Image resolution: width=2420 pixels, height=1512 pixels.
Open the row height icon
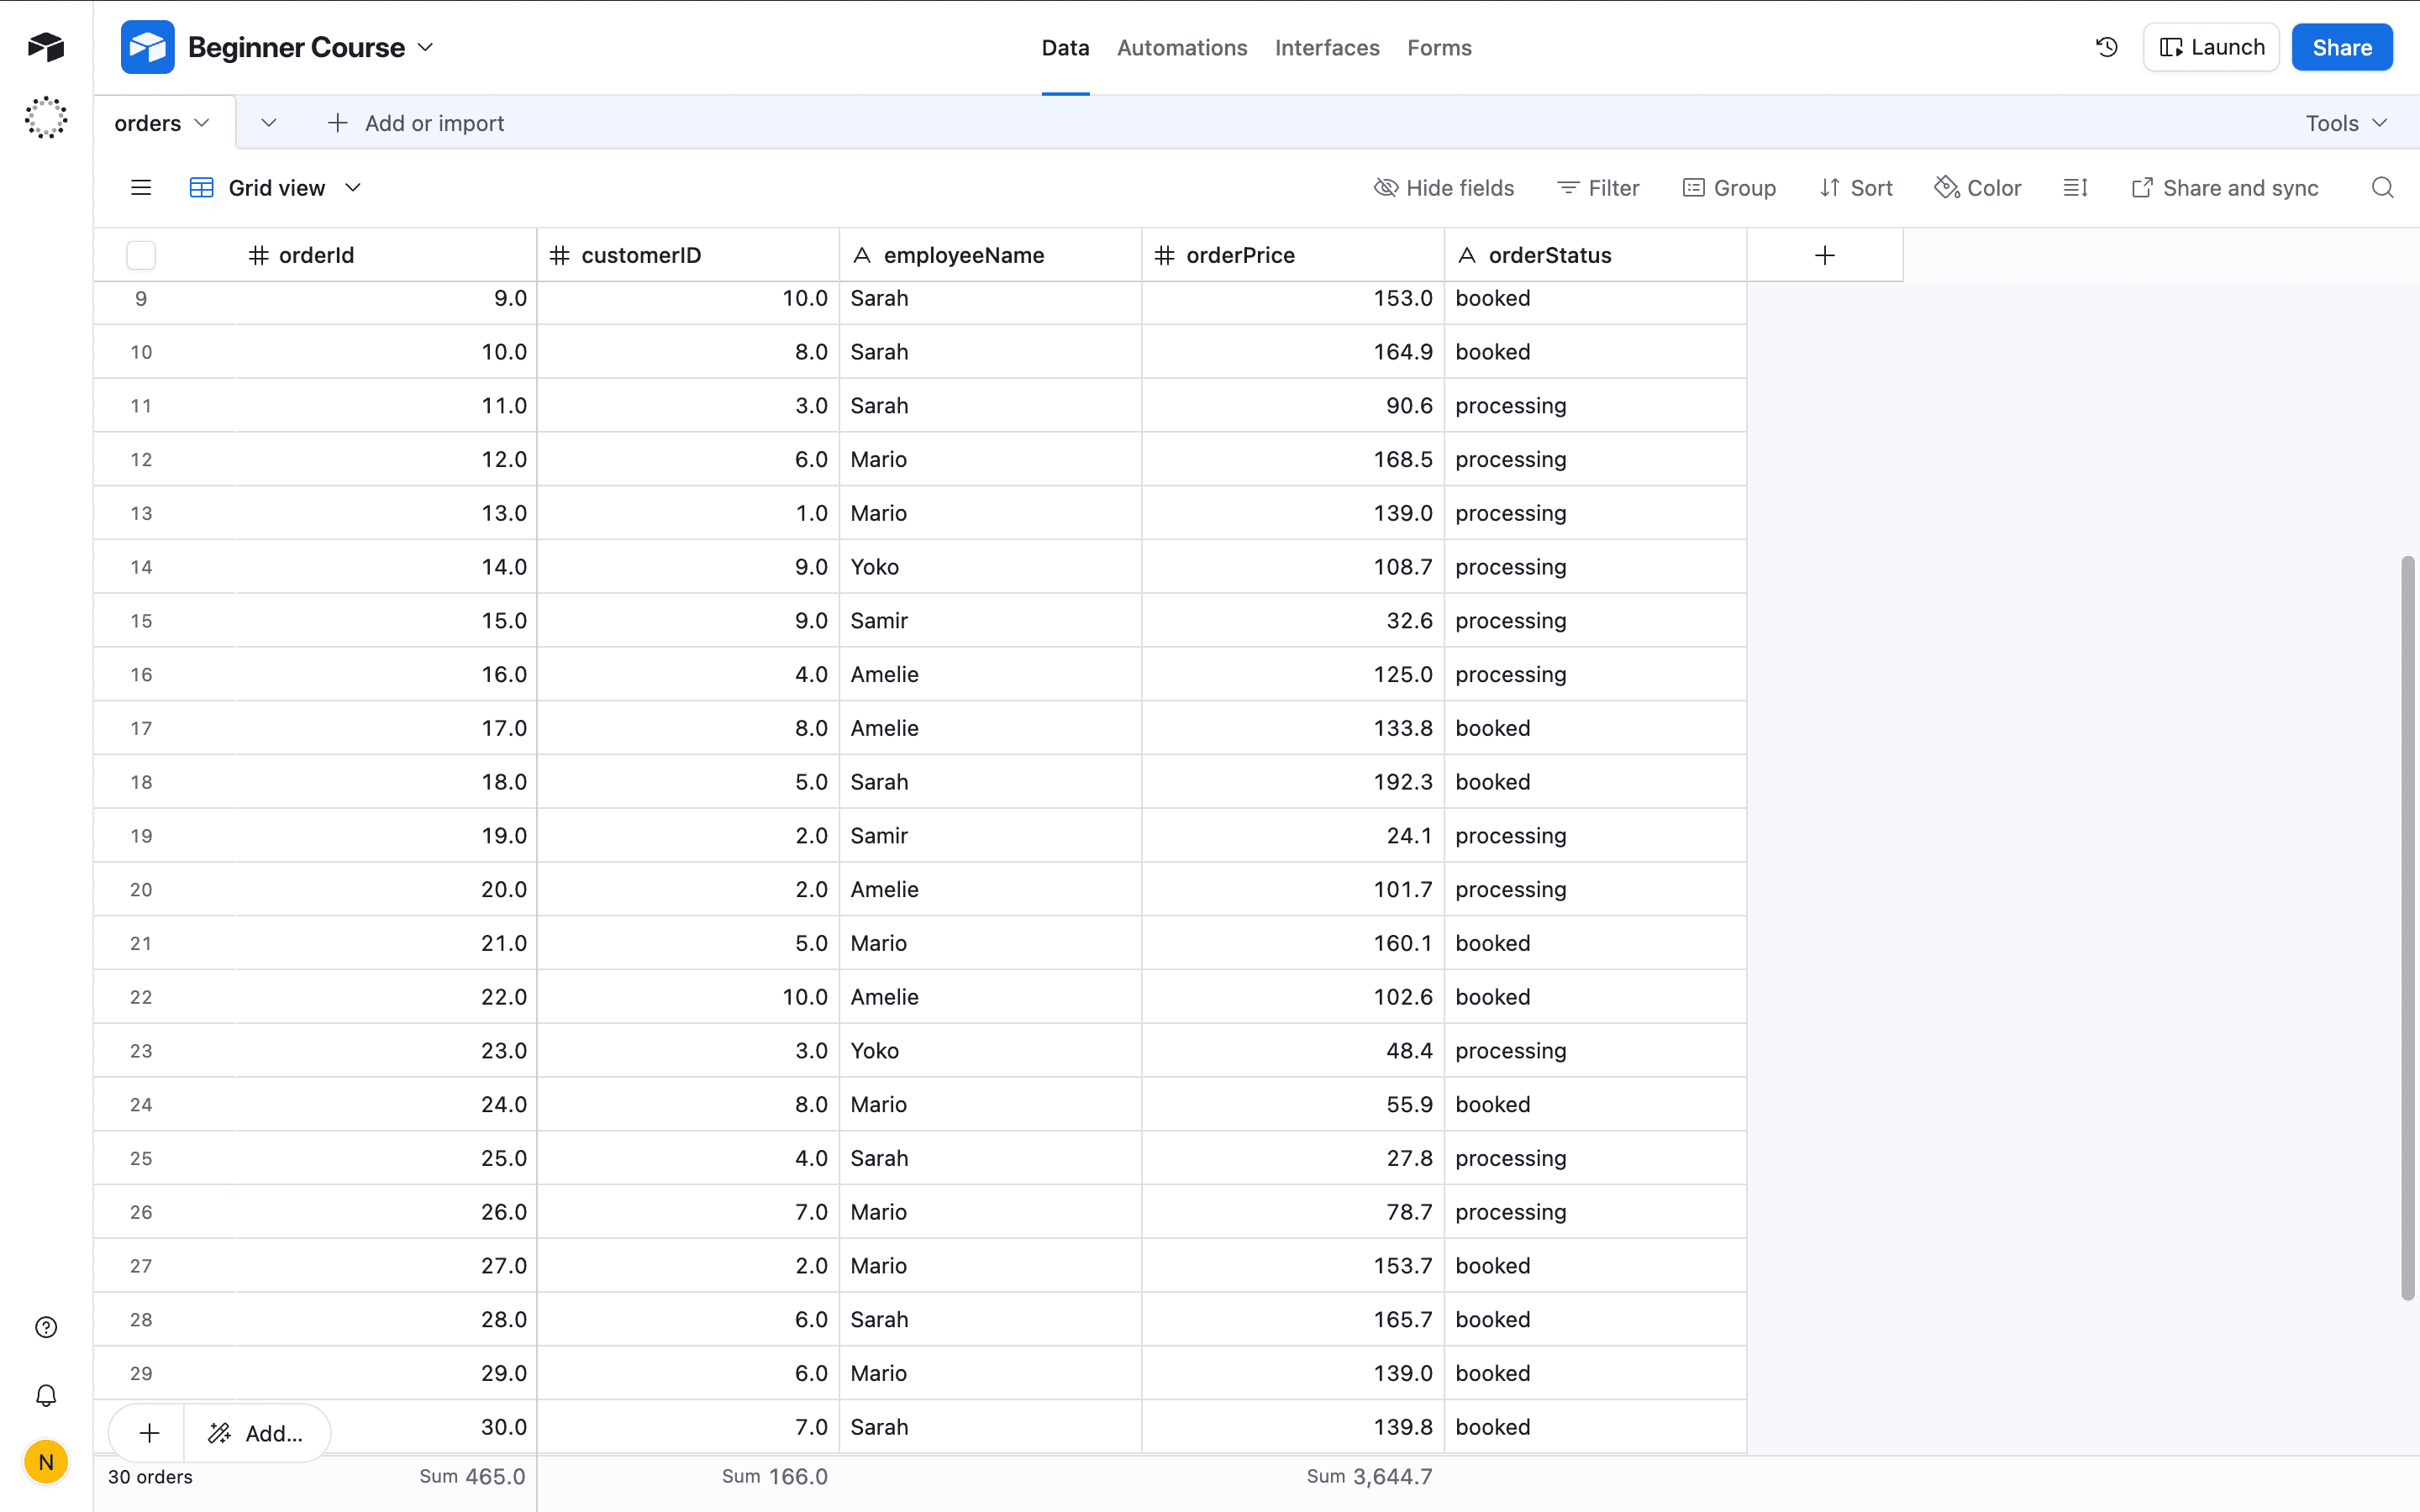(x=2075, y=188)
